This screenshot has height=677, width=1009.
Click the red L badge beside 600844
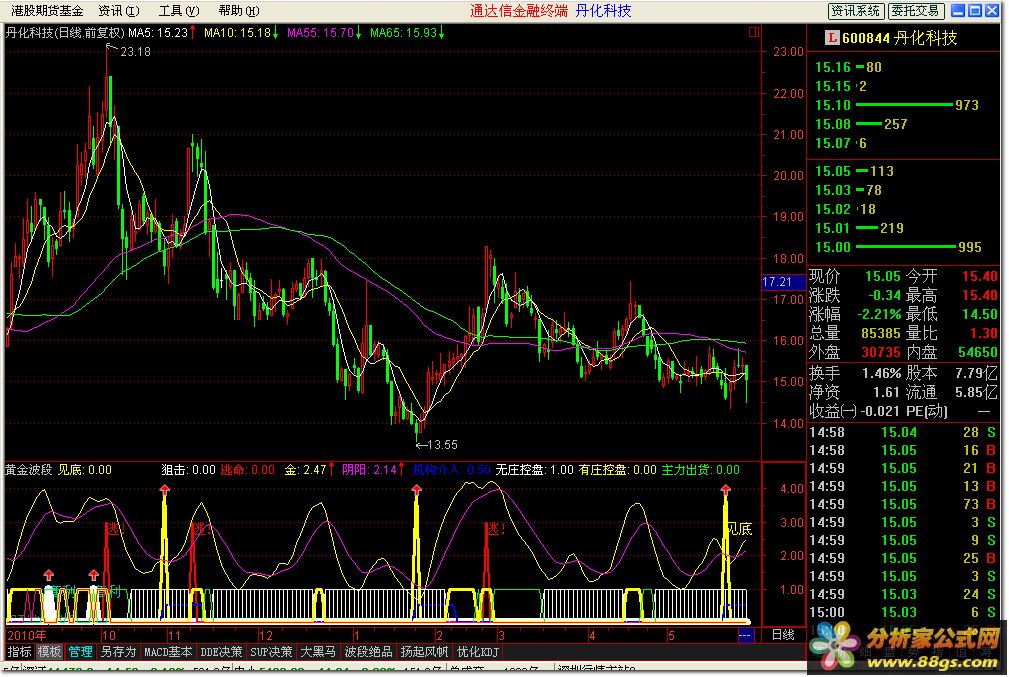[832, 38]
